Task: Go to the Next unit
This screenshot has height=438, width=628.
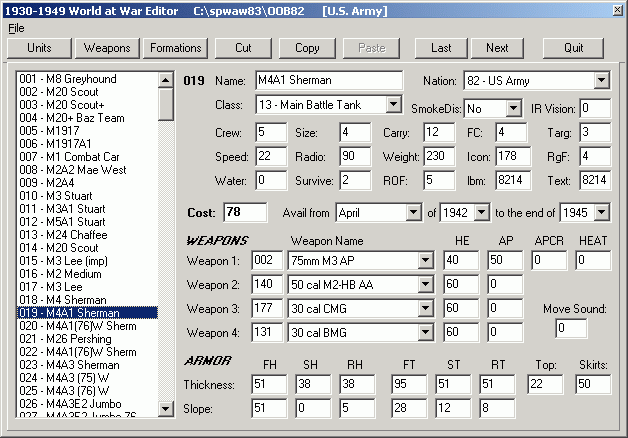Action: tap(497, 48)
